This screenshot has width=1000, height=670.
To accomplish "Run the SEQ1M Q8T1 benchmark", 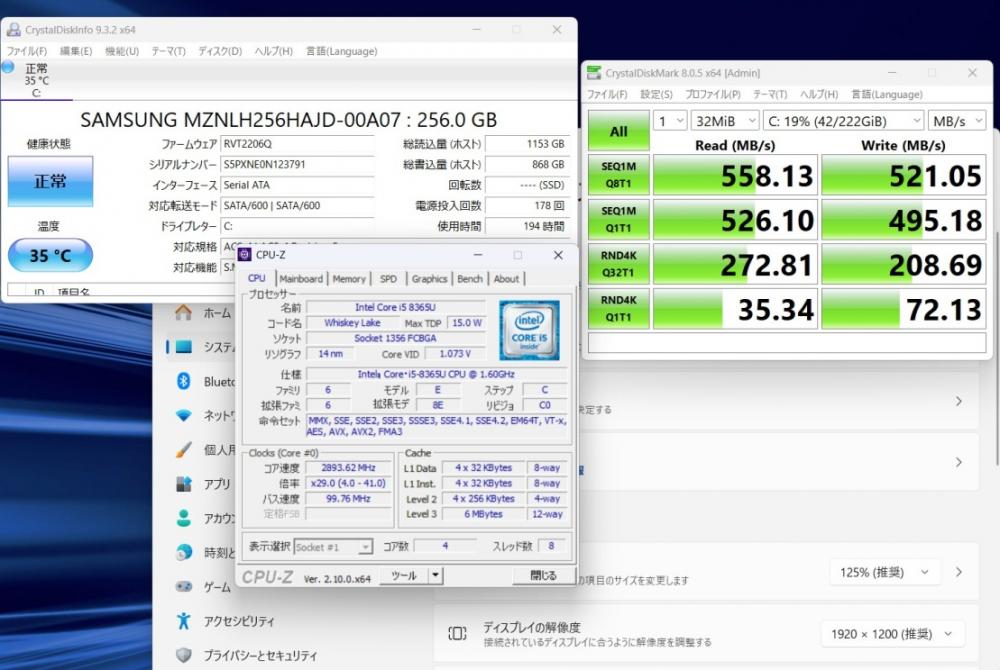I will (x=619, y=175).
